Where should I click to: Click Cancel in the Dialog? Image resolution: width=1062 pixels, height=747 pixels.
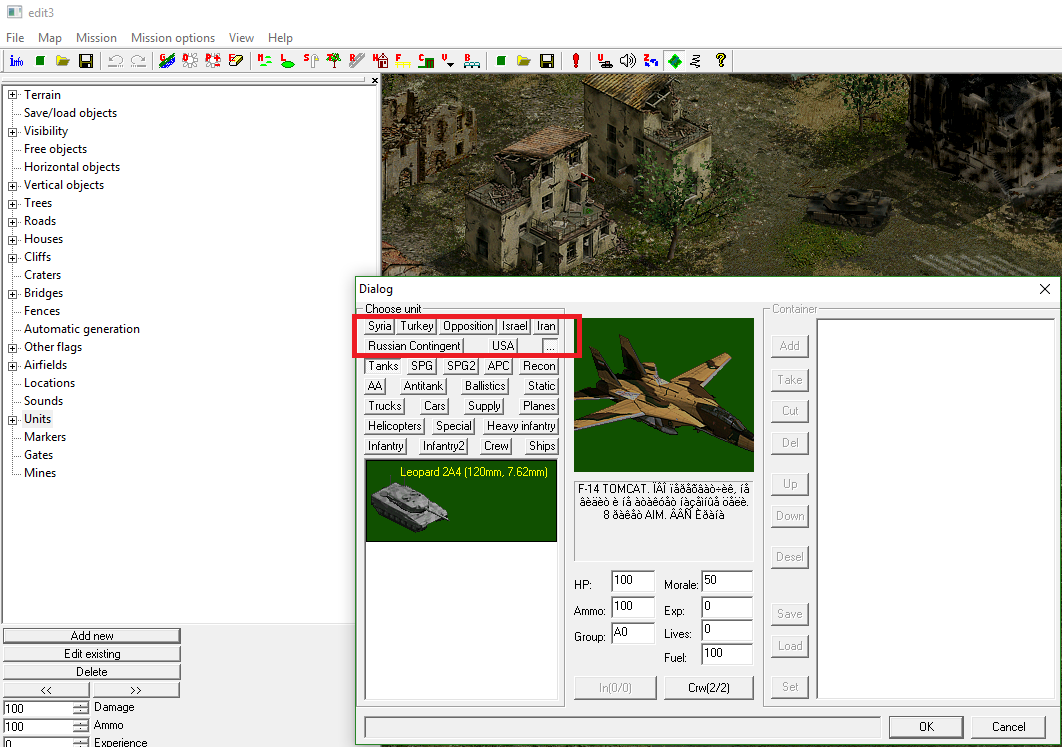point(1008,727)
